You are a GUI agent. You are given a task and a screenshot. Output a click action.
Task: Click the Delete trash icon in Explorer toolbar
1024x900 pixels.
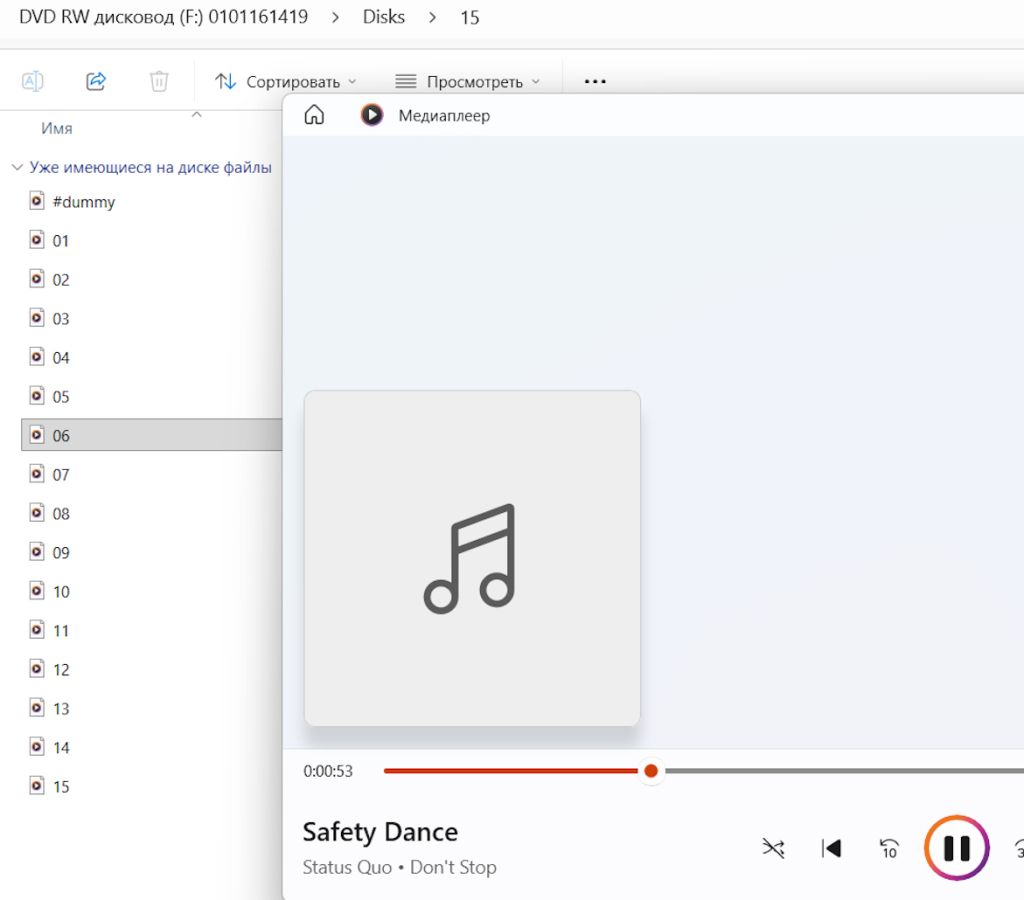point(159,81)
